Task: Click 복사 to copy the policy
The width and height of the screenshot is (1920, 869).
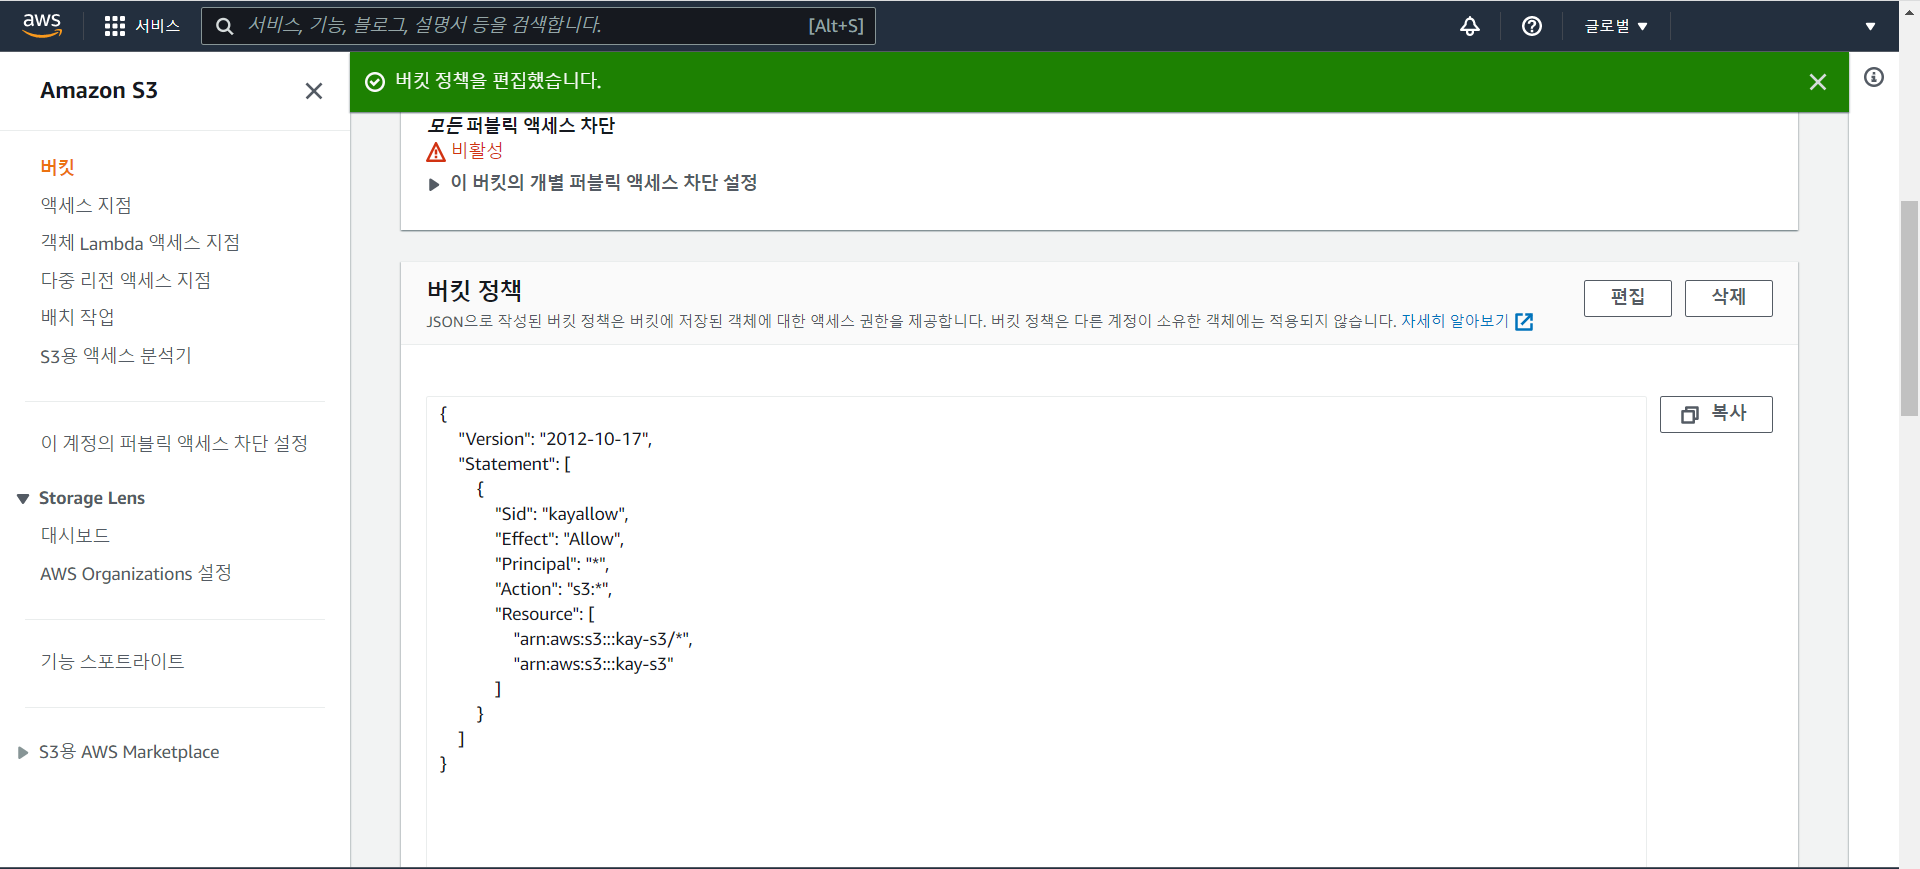Action: (x=1716, y=414)
